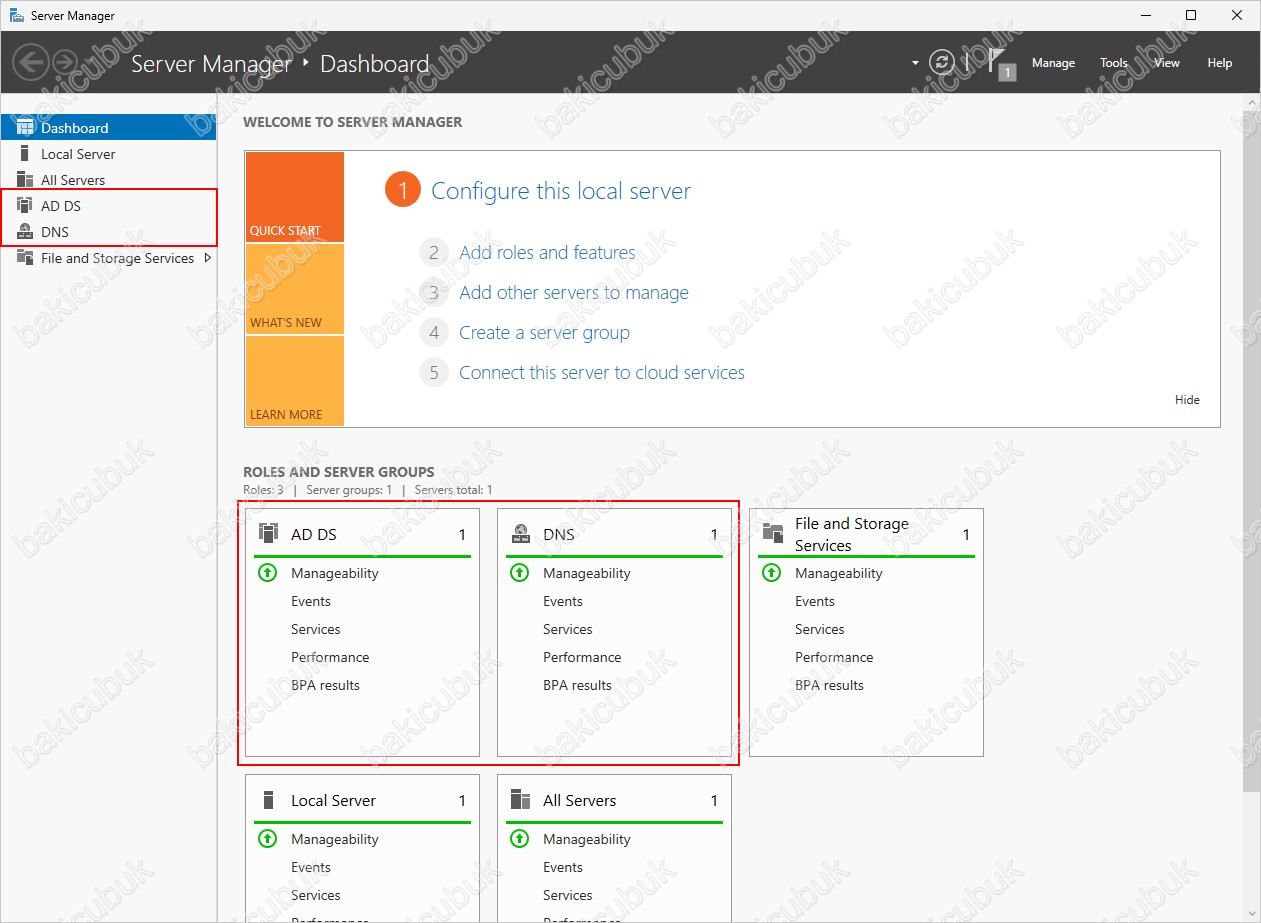This screenshot has width=1261, height=923.
Task: Click the Local Server sidebar icon
Action: [25, 153]
